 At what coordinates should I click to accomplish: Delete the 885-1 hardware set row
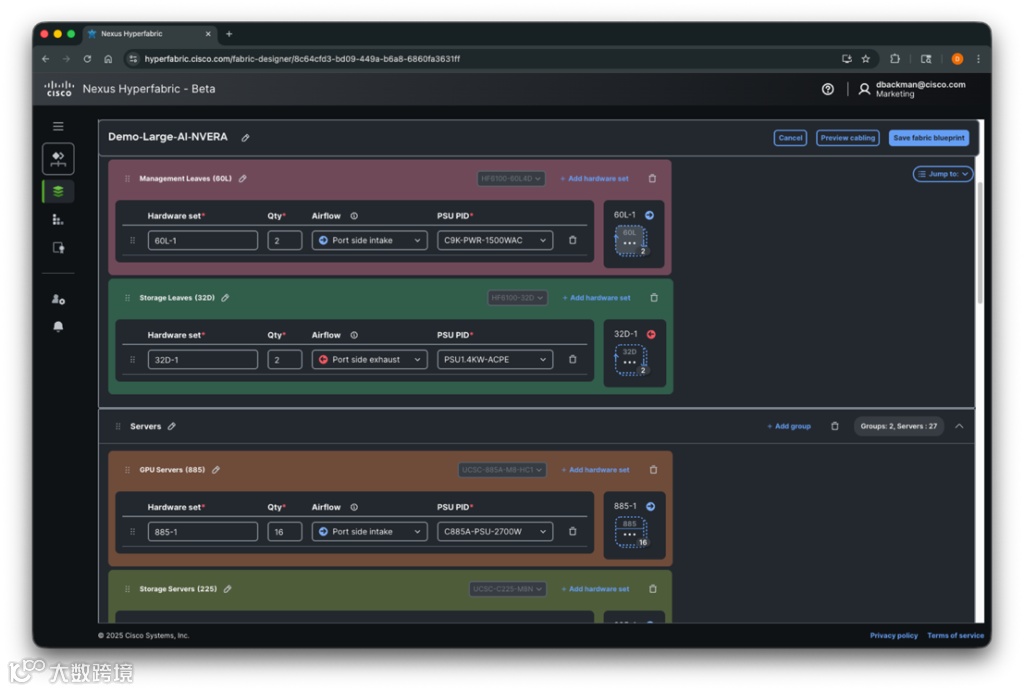tap(573, 532)
